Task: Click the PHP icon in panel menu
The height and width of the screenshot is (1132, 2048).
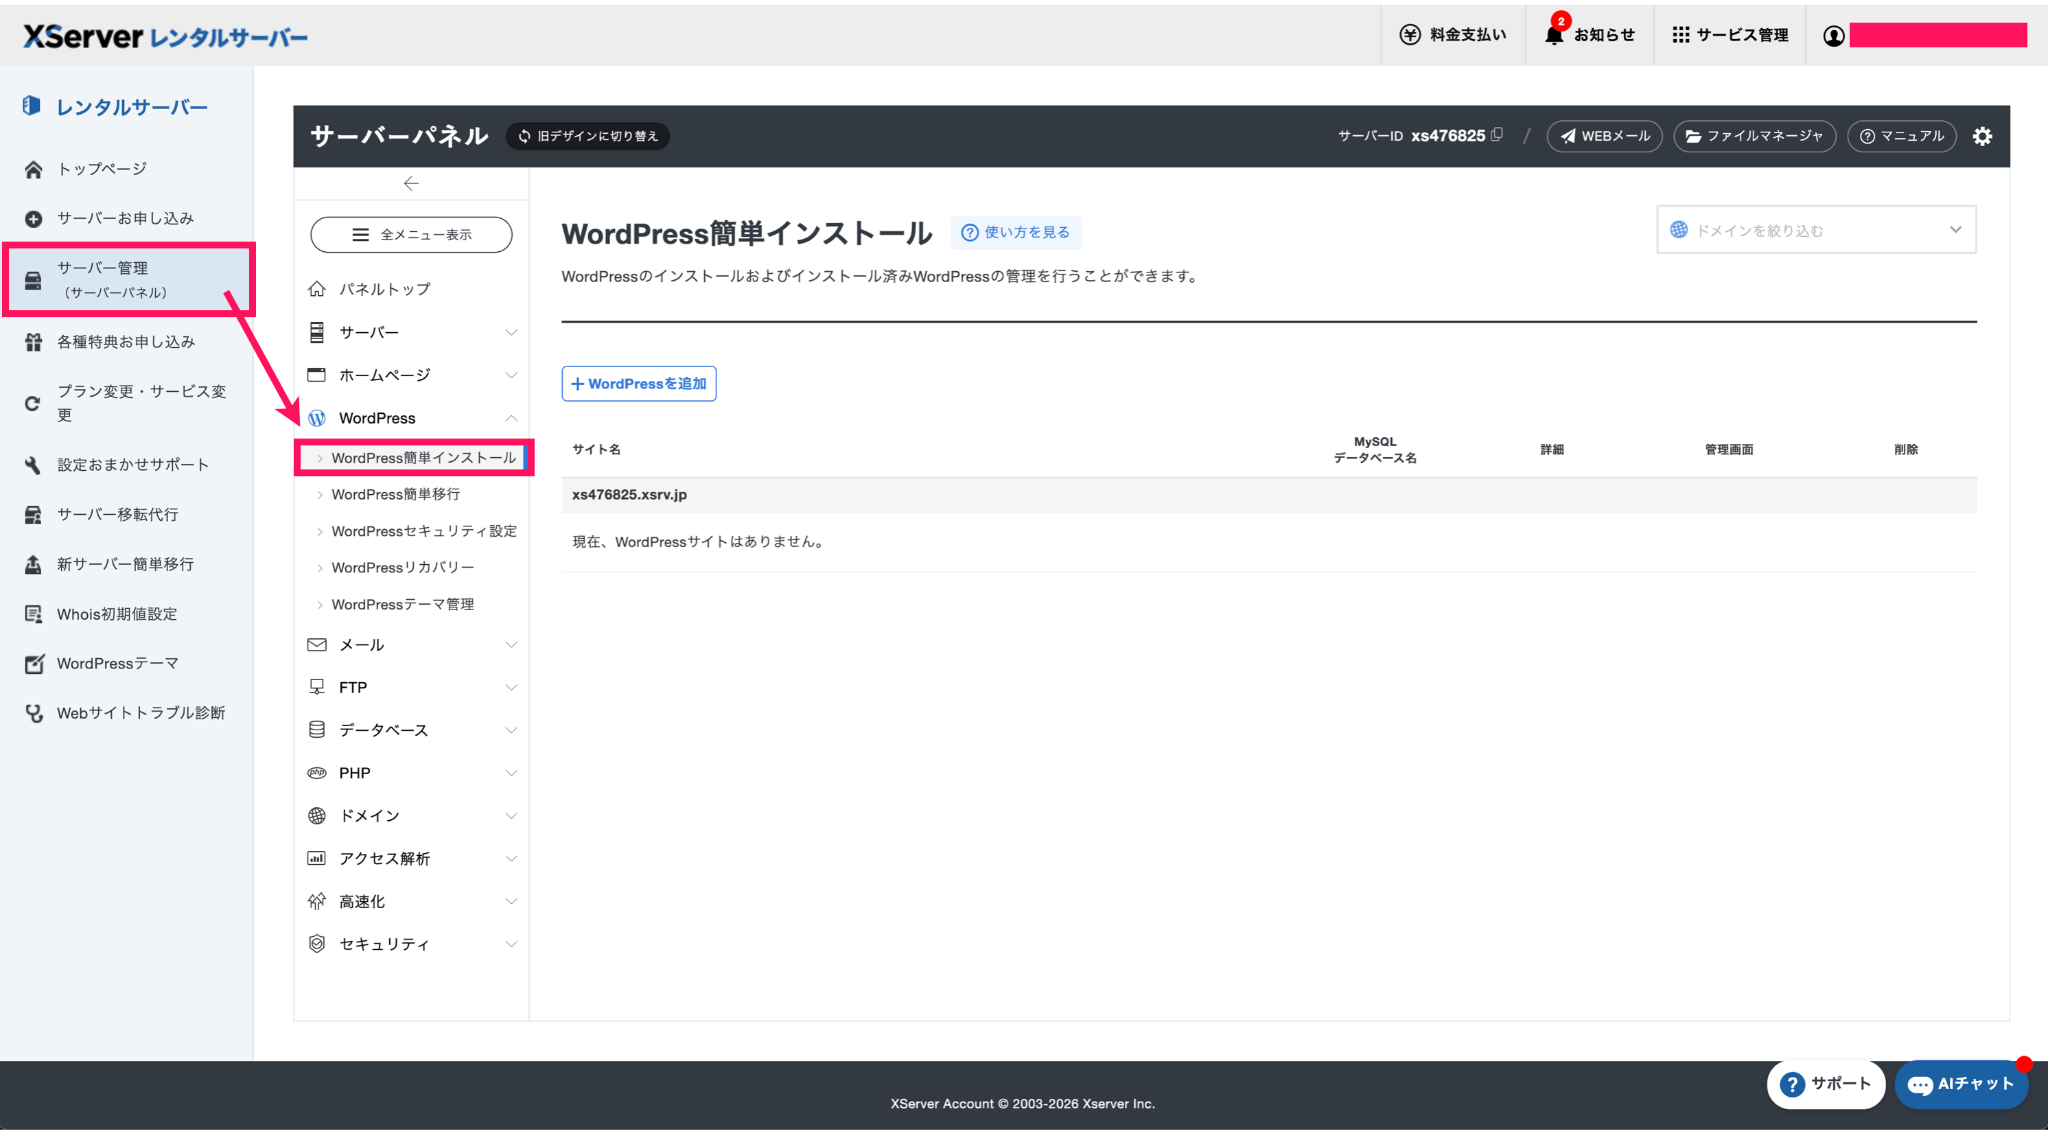Action: tap(317, 773)
